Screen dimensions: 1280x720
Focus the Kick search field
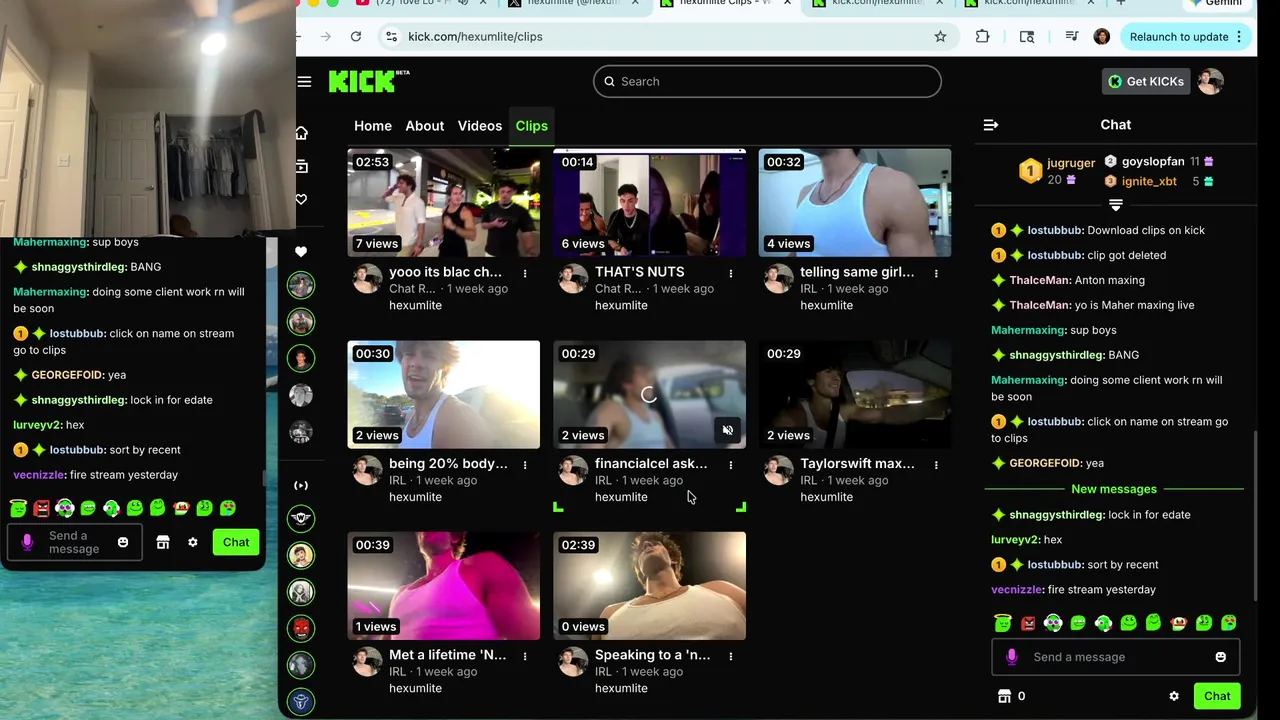coord(767,81)
